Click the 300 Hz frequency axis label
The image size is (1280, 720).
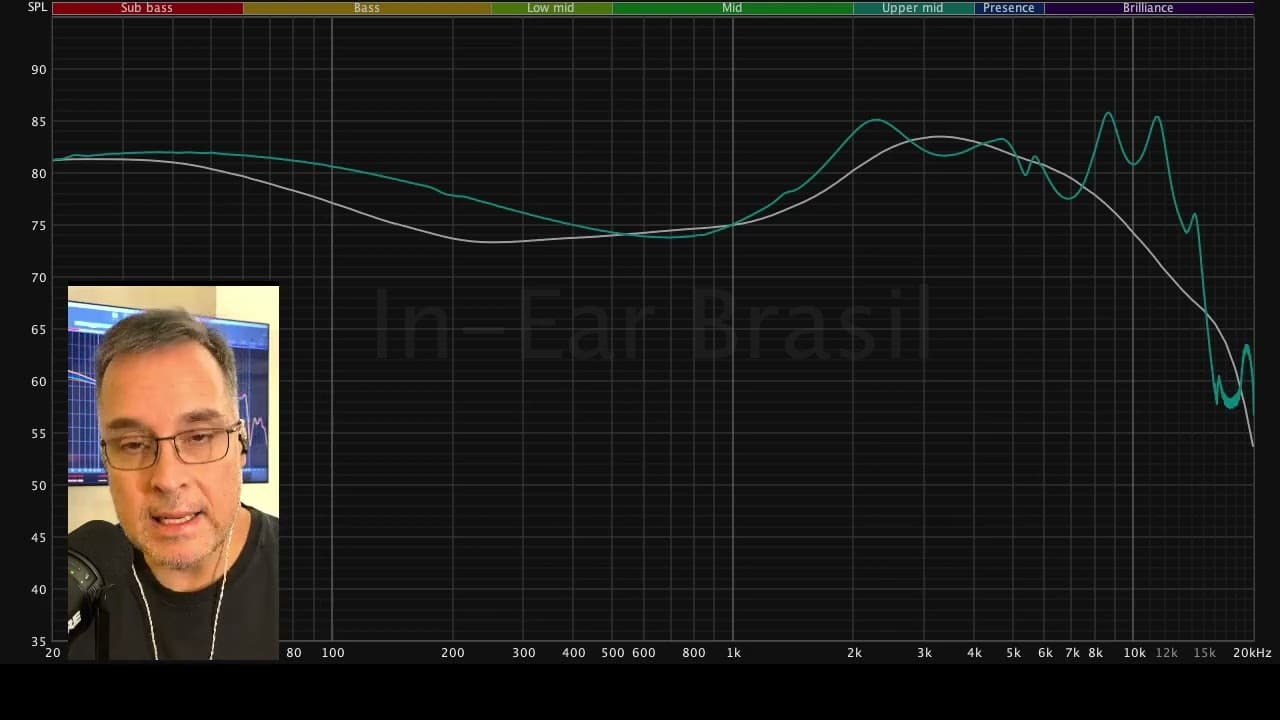tap(524, 653)
